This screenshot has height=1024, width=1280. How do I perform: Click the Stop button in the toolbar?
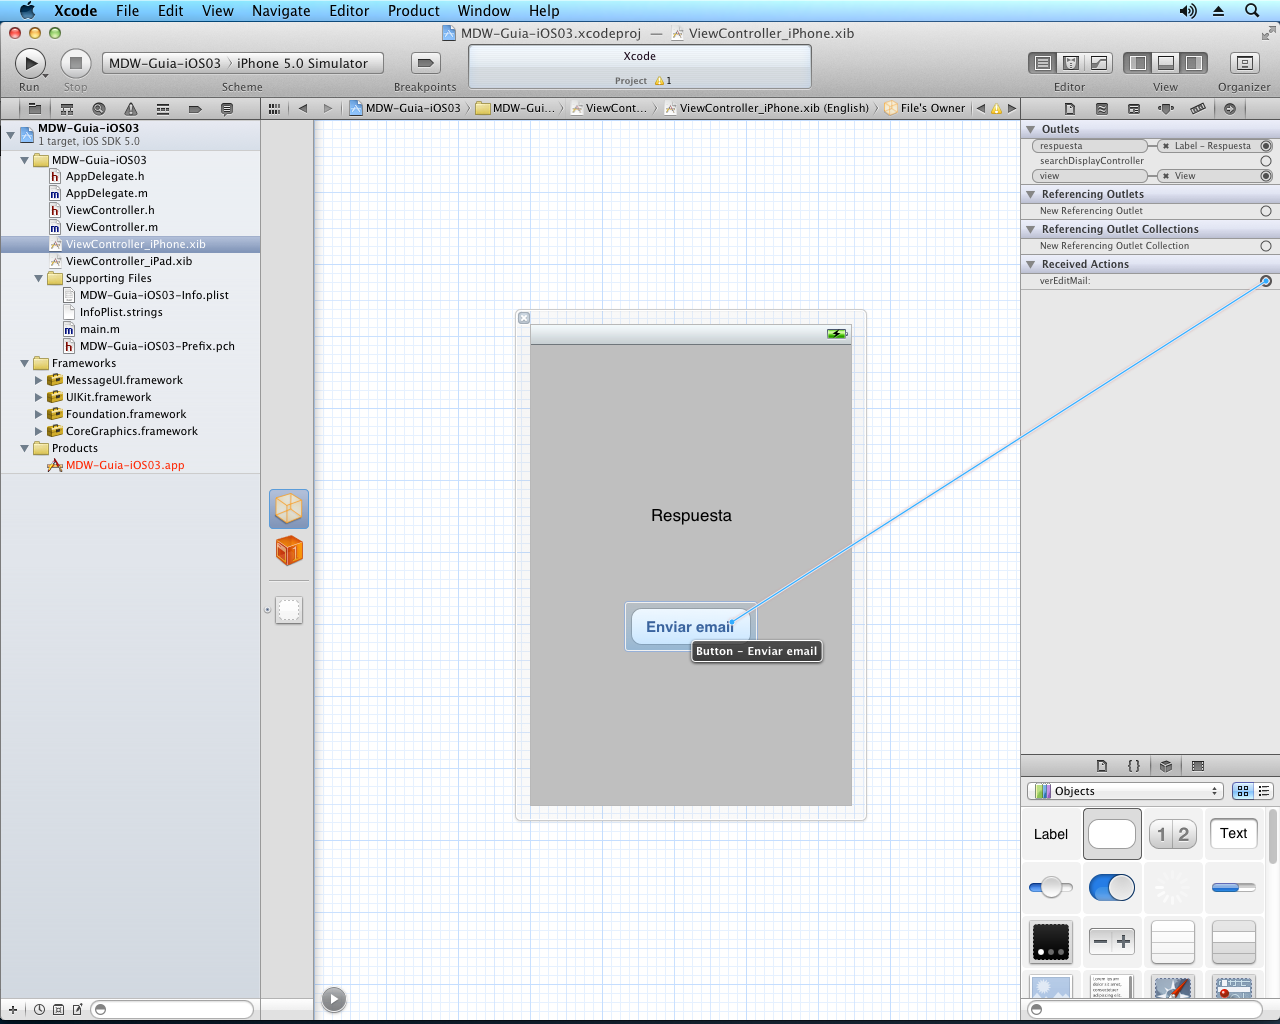pos(75,63)
